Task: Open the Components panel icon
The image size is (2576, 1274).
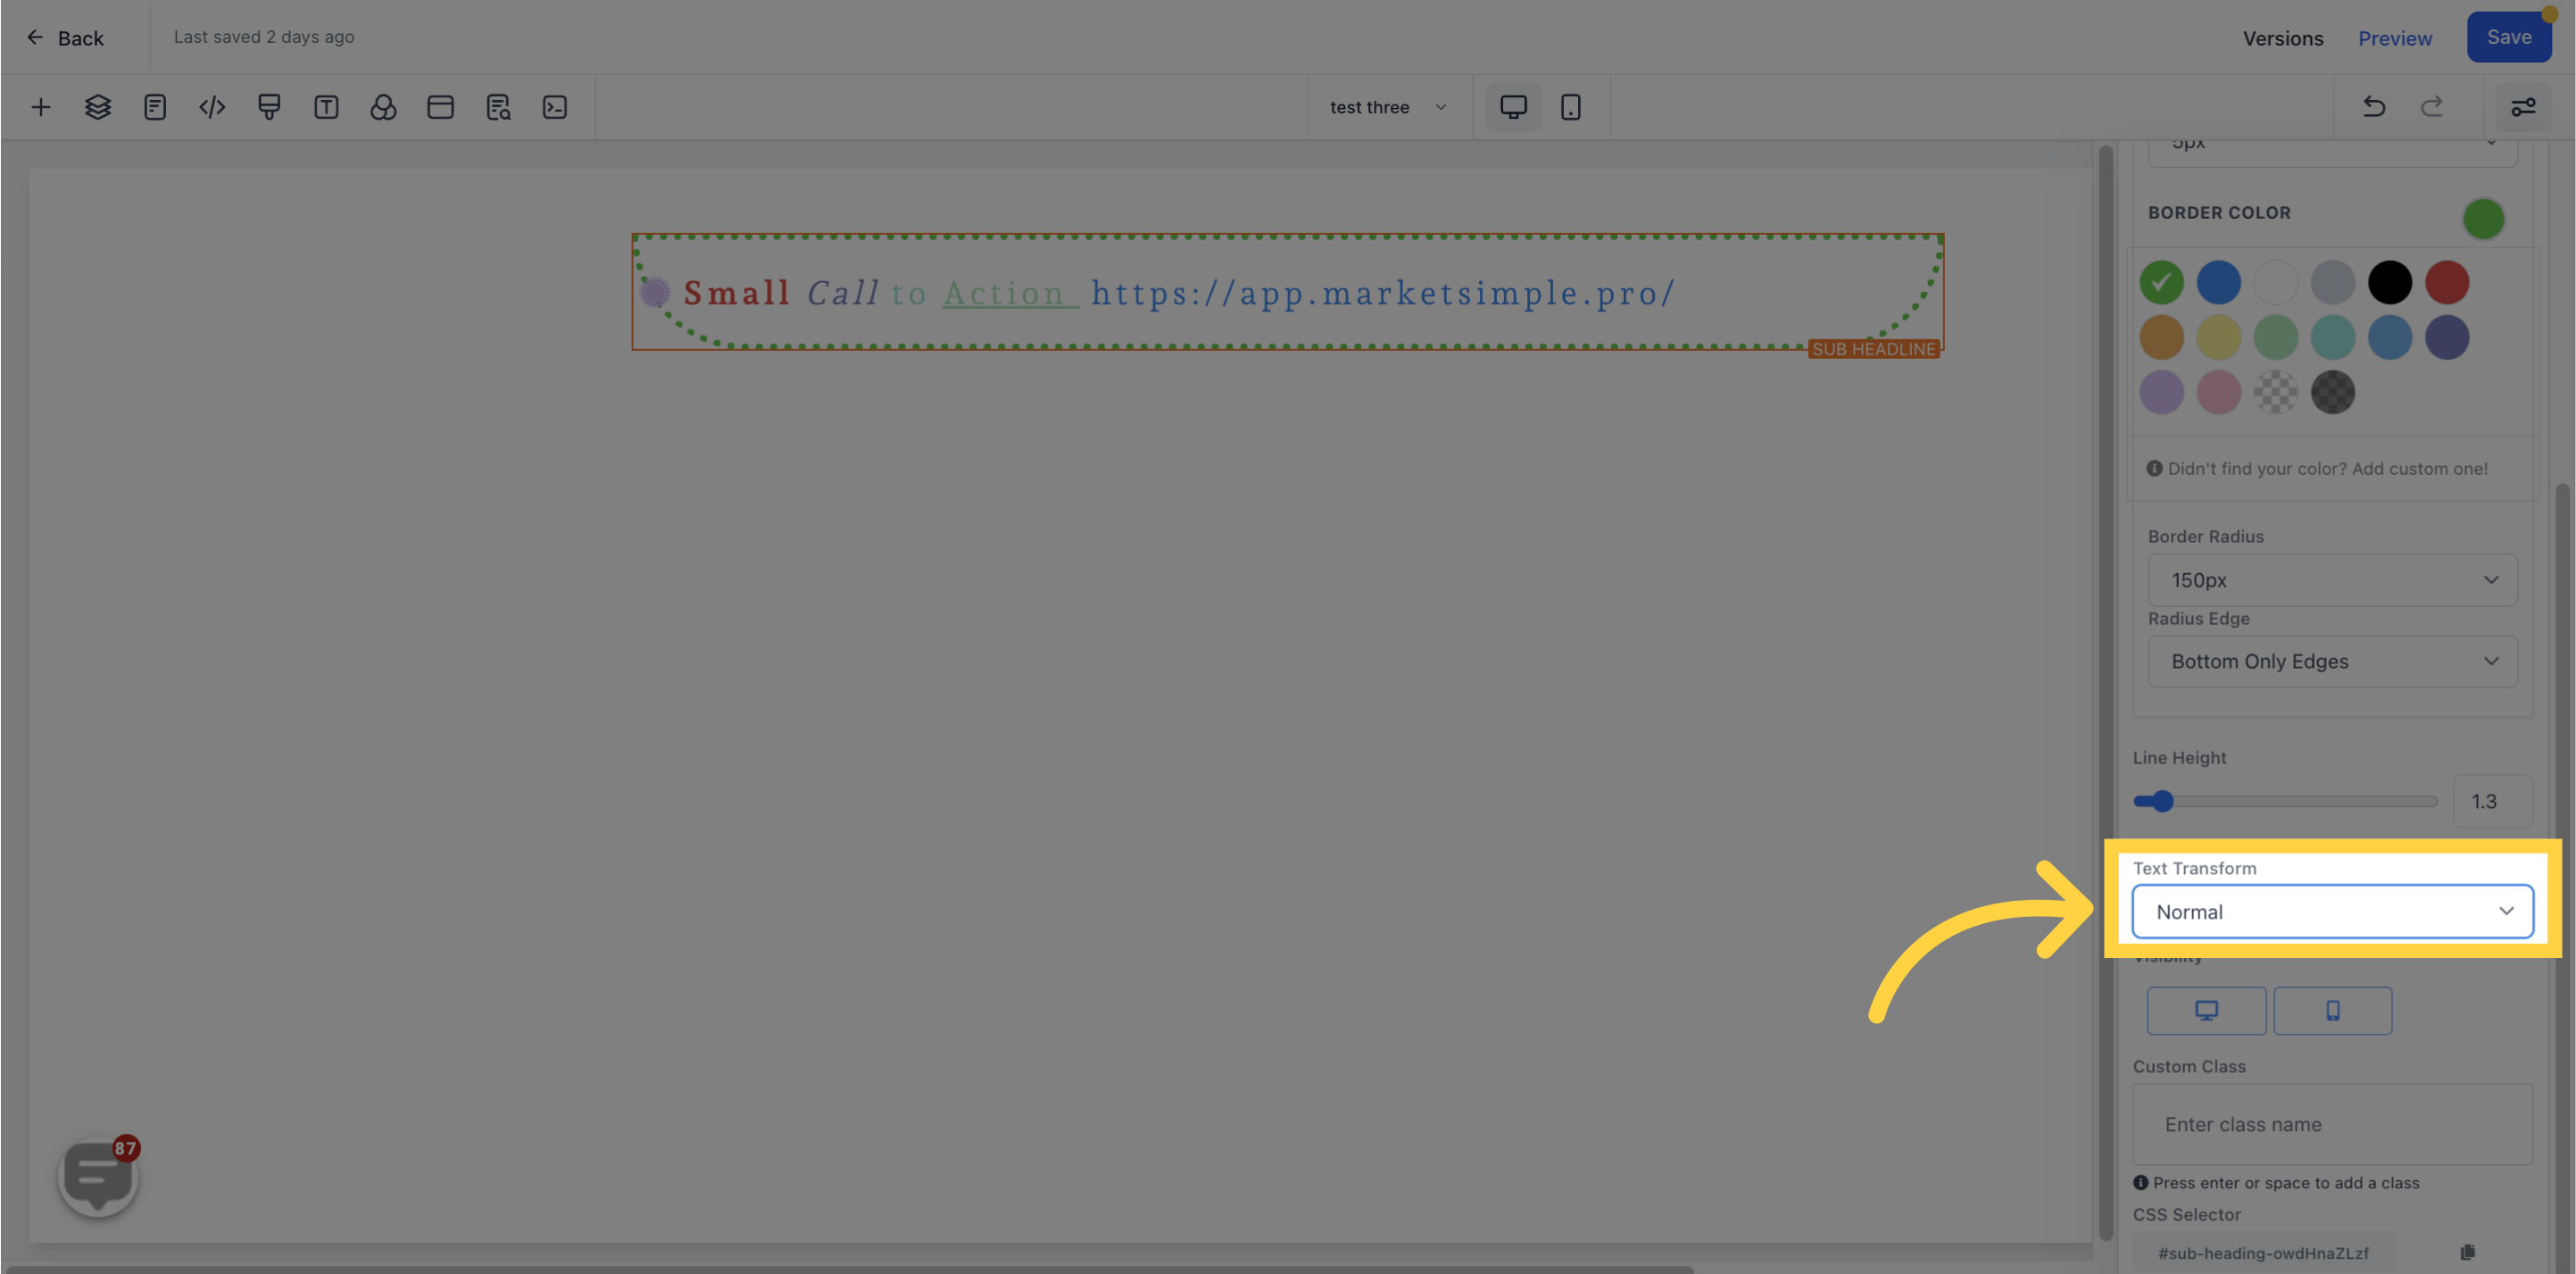Action: [383, 107]
